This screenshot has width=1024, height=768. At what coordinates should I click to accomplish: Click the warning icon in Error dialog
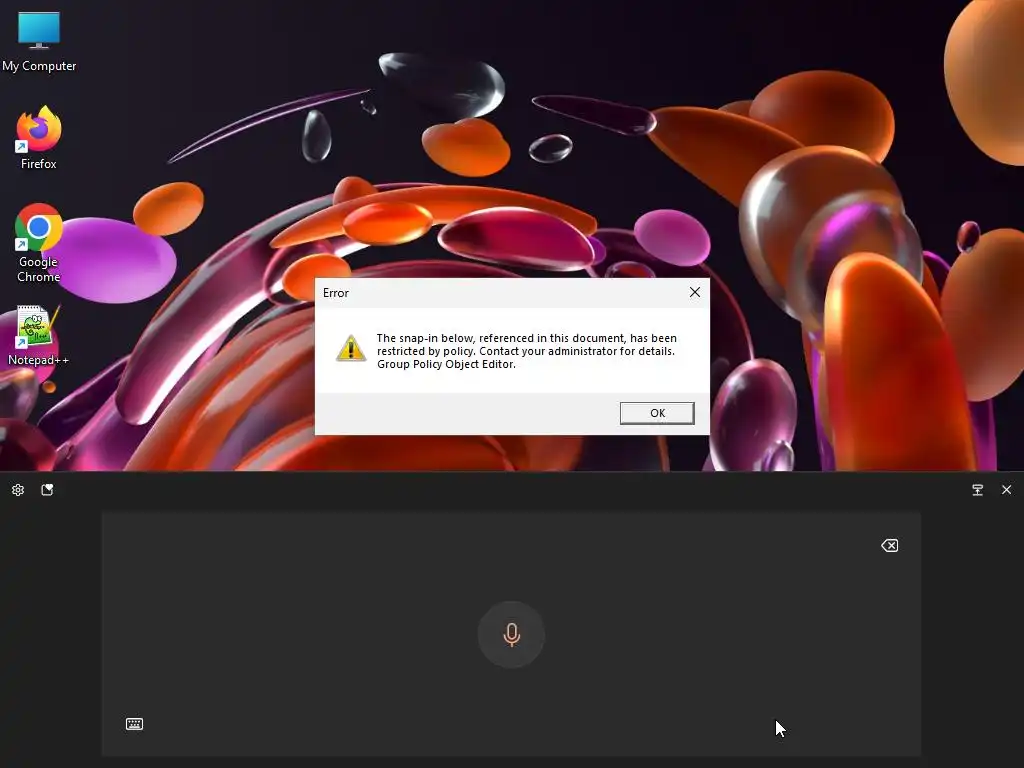coord(351,348)
